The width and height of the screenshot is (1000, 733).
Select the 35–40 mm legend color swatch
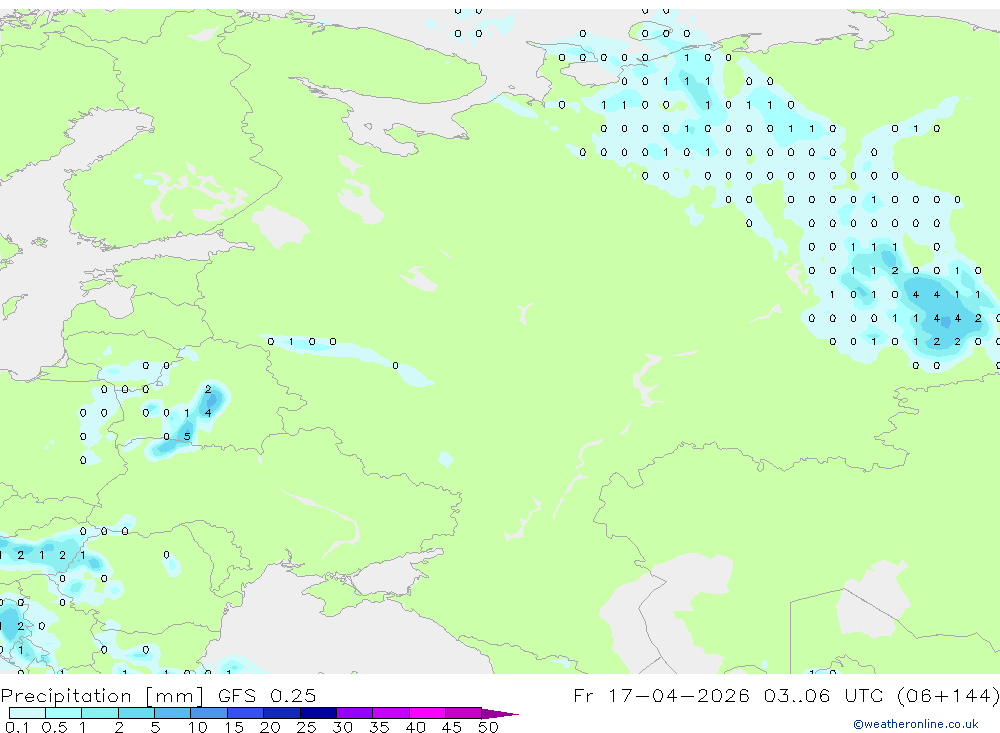pos(391,713)
